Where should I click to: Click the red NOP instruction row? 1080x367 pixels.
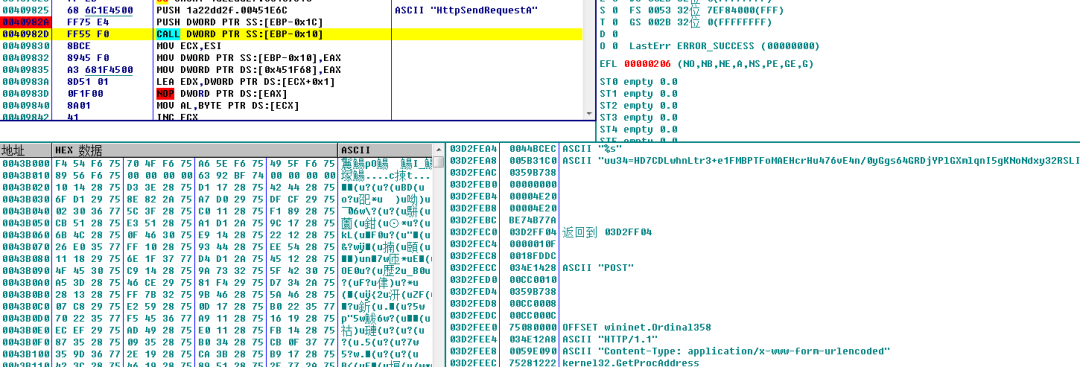pyautogui.click(x=292, y=94)
